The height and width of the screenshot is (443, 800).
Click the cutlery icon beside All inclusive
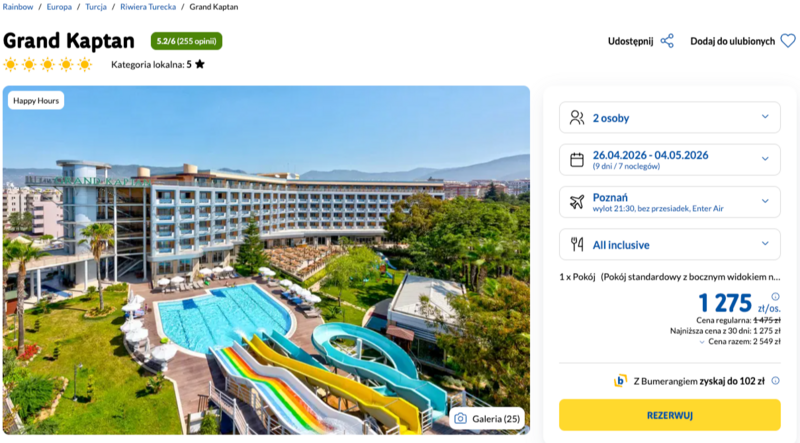coord(577,243)
